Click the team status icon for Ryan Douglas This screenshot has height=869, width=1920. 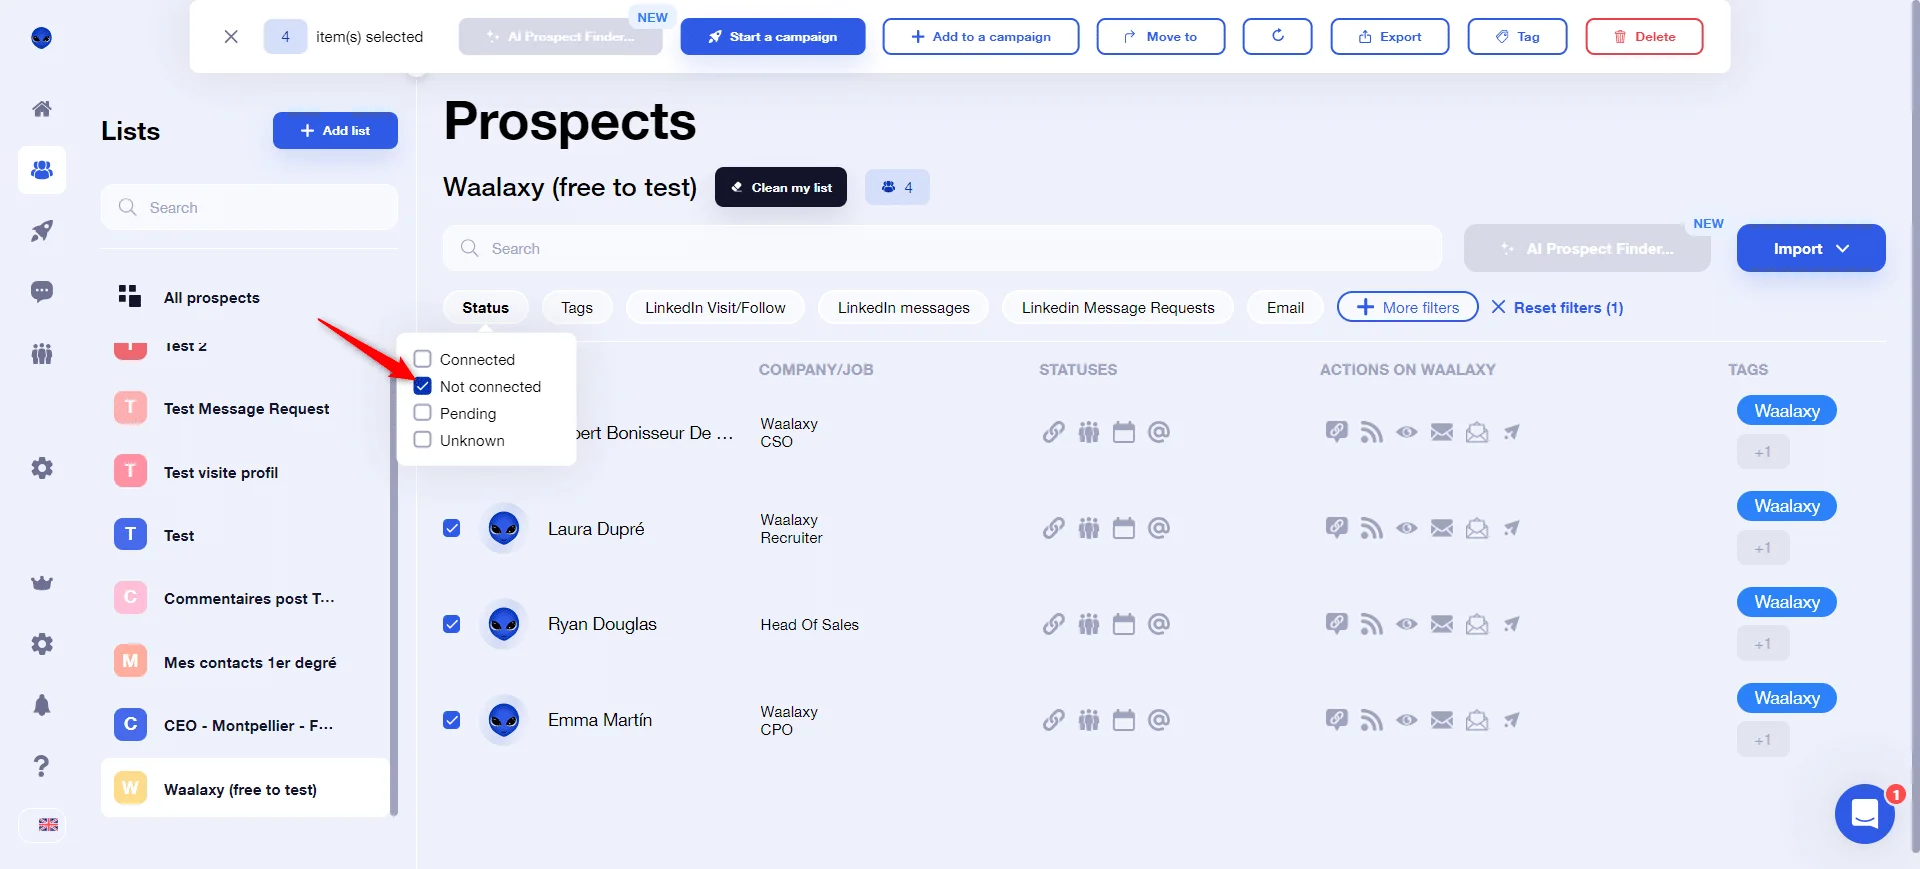1089,624
